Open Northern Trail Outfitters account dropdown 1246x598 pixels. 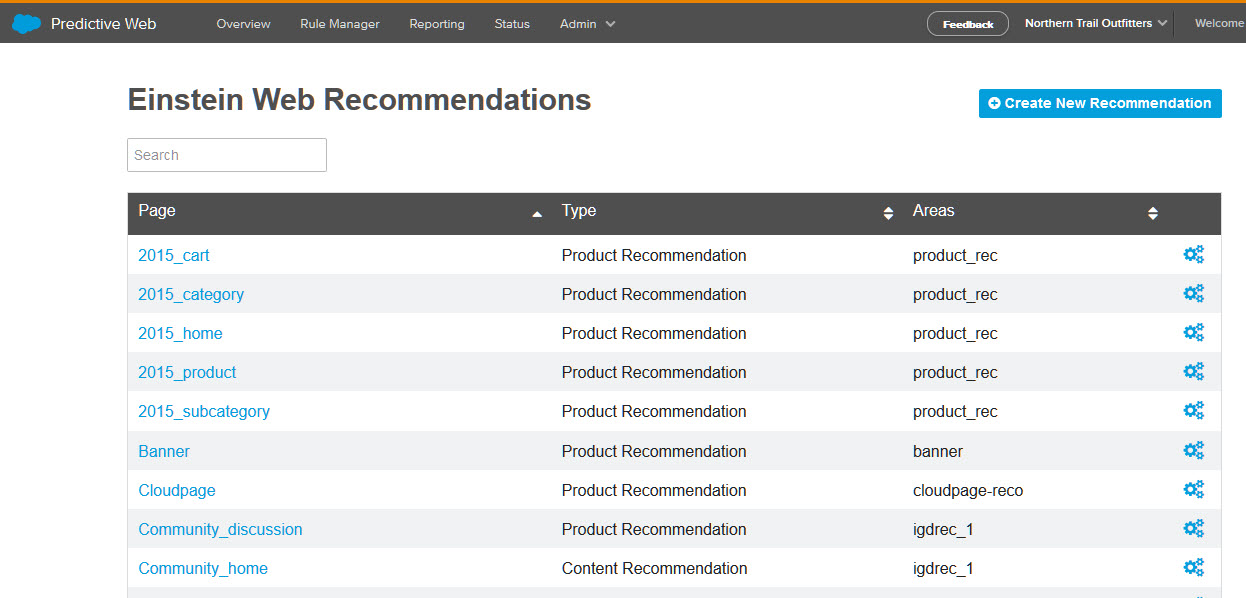(x=1096, y=23)
